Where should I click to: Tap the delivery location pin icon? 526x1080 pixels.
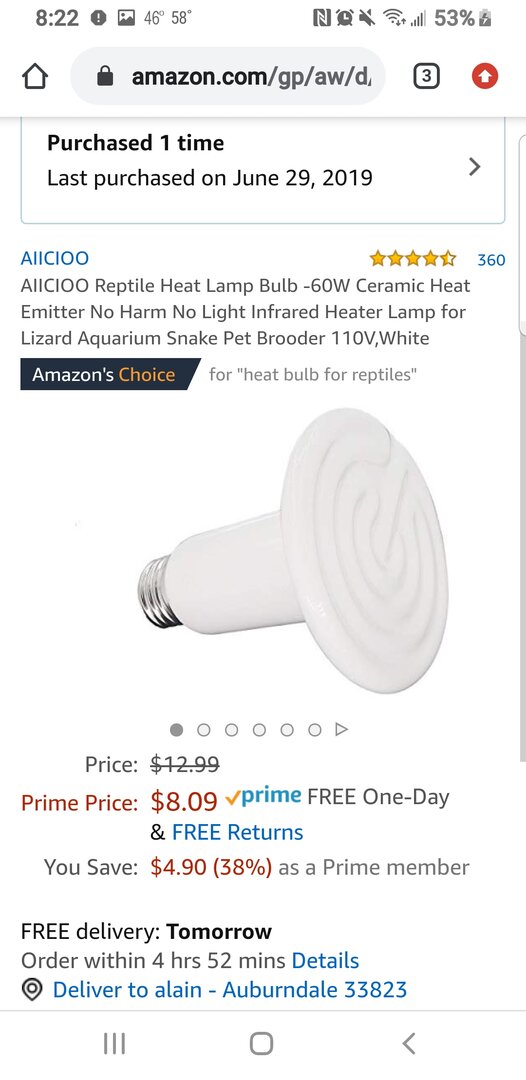[x=32, y=990]
